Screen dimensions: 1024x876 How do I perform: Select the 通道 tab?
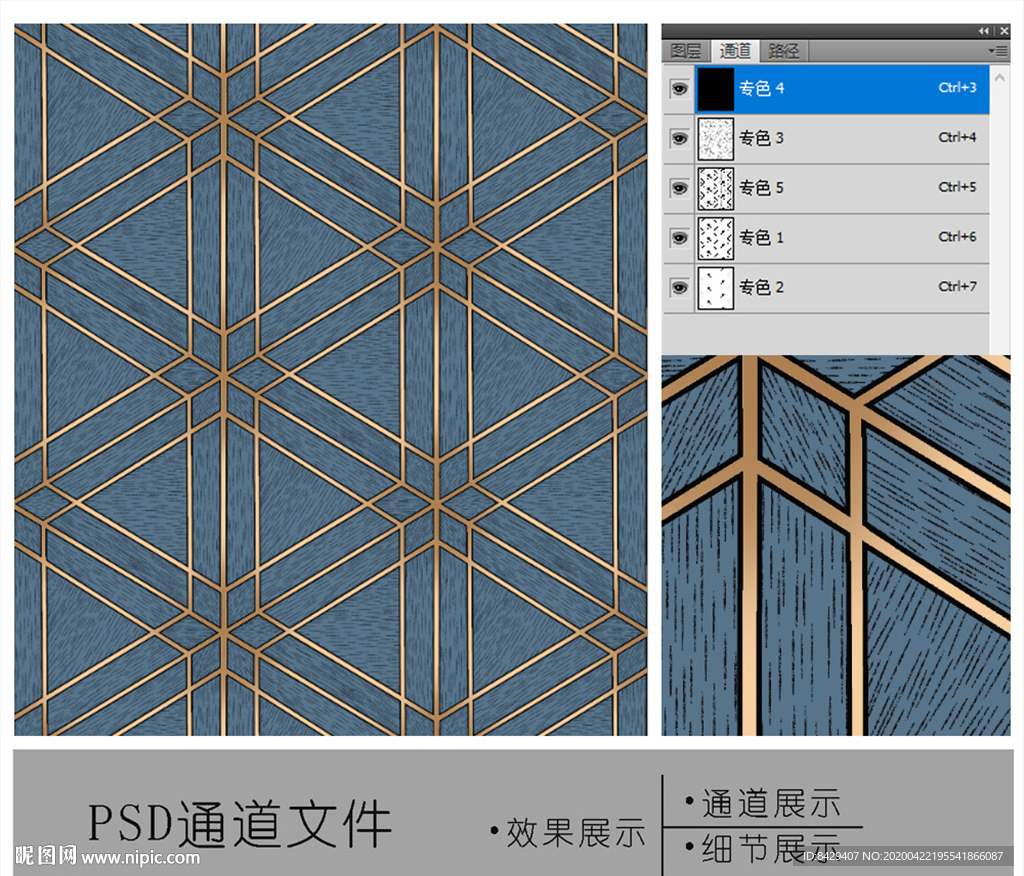pyautogui.click(x=735, y=51)
